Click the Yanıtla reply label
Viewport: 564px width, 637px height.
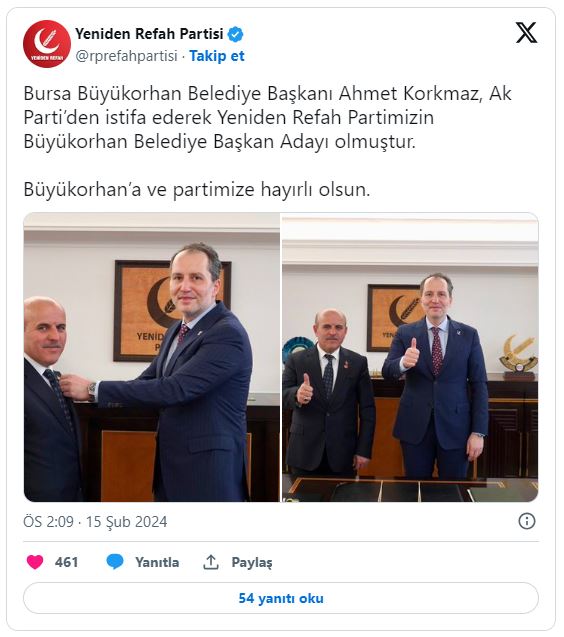pos(157,562)
